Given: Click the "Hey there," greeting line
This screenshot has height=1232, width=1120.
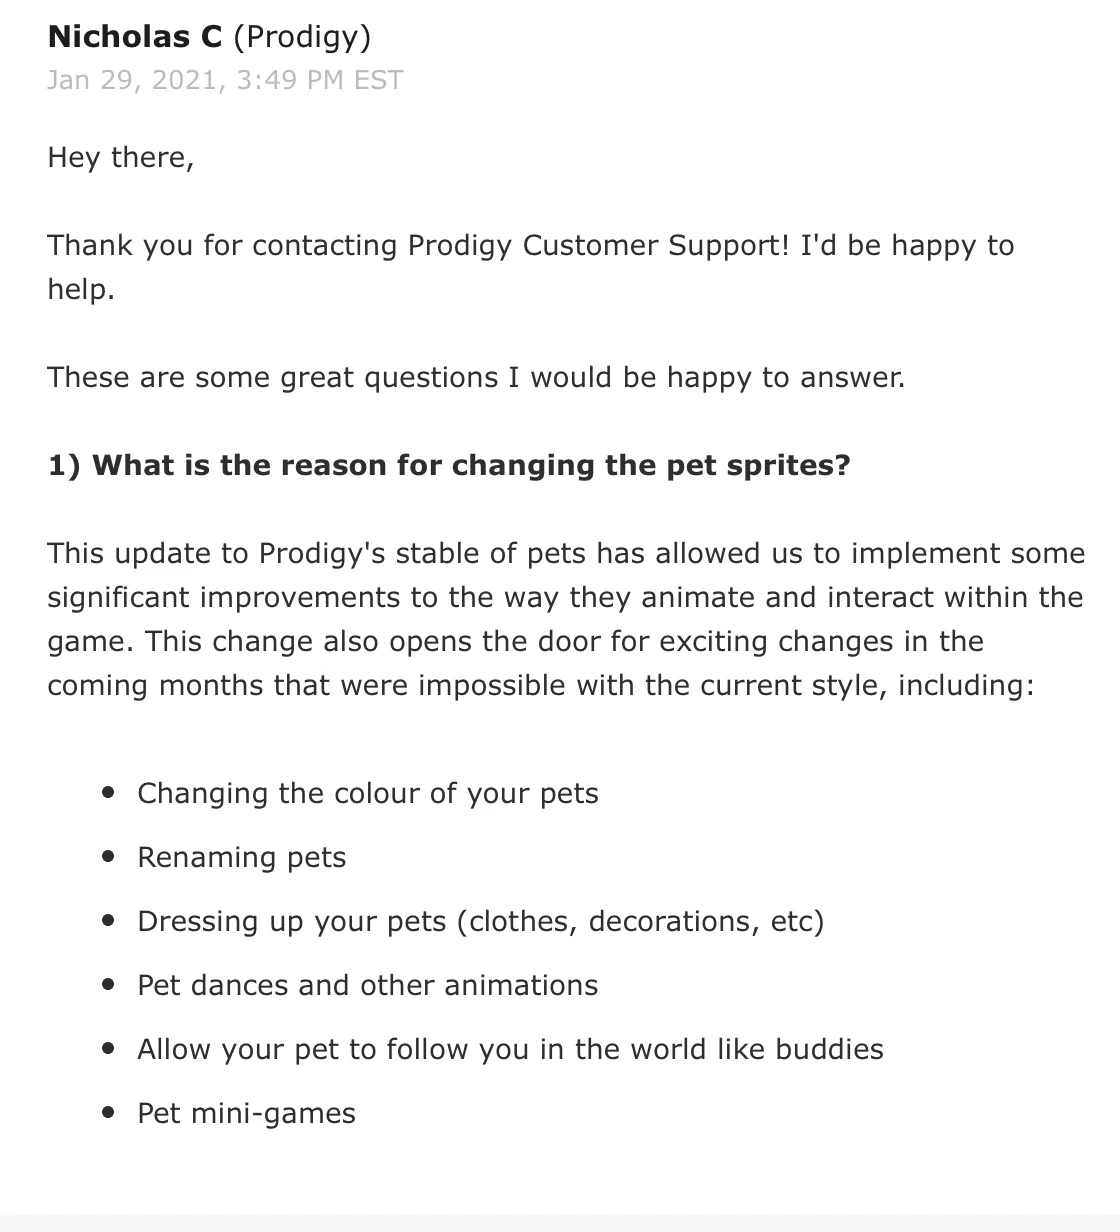Looking at the screenshot, I should 120,158.
